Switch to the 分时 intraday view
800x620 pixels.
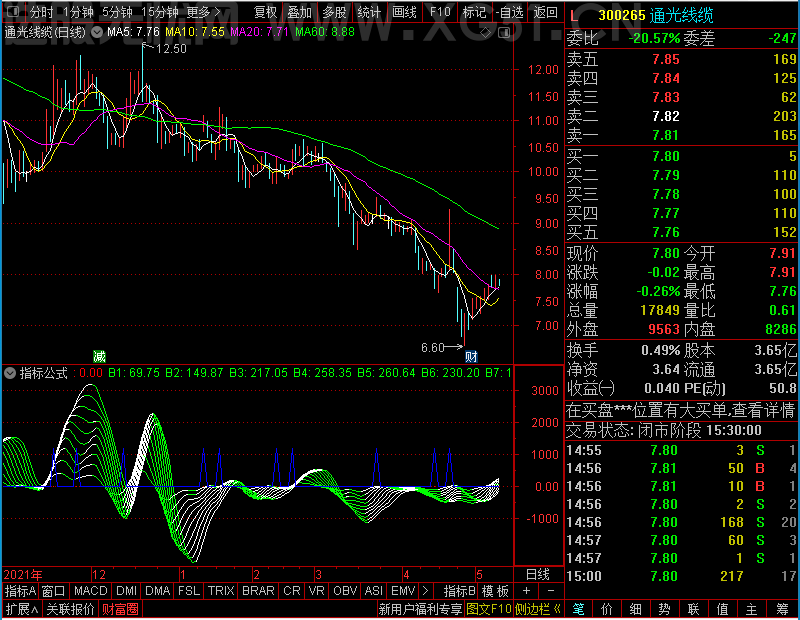click(41, 12)
